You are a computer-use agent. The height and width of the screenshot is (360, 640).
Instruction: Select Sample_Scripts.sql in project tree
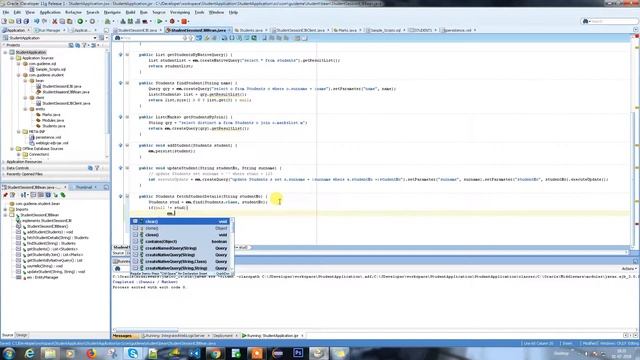50,69
